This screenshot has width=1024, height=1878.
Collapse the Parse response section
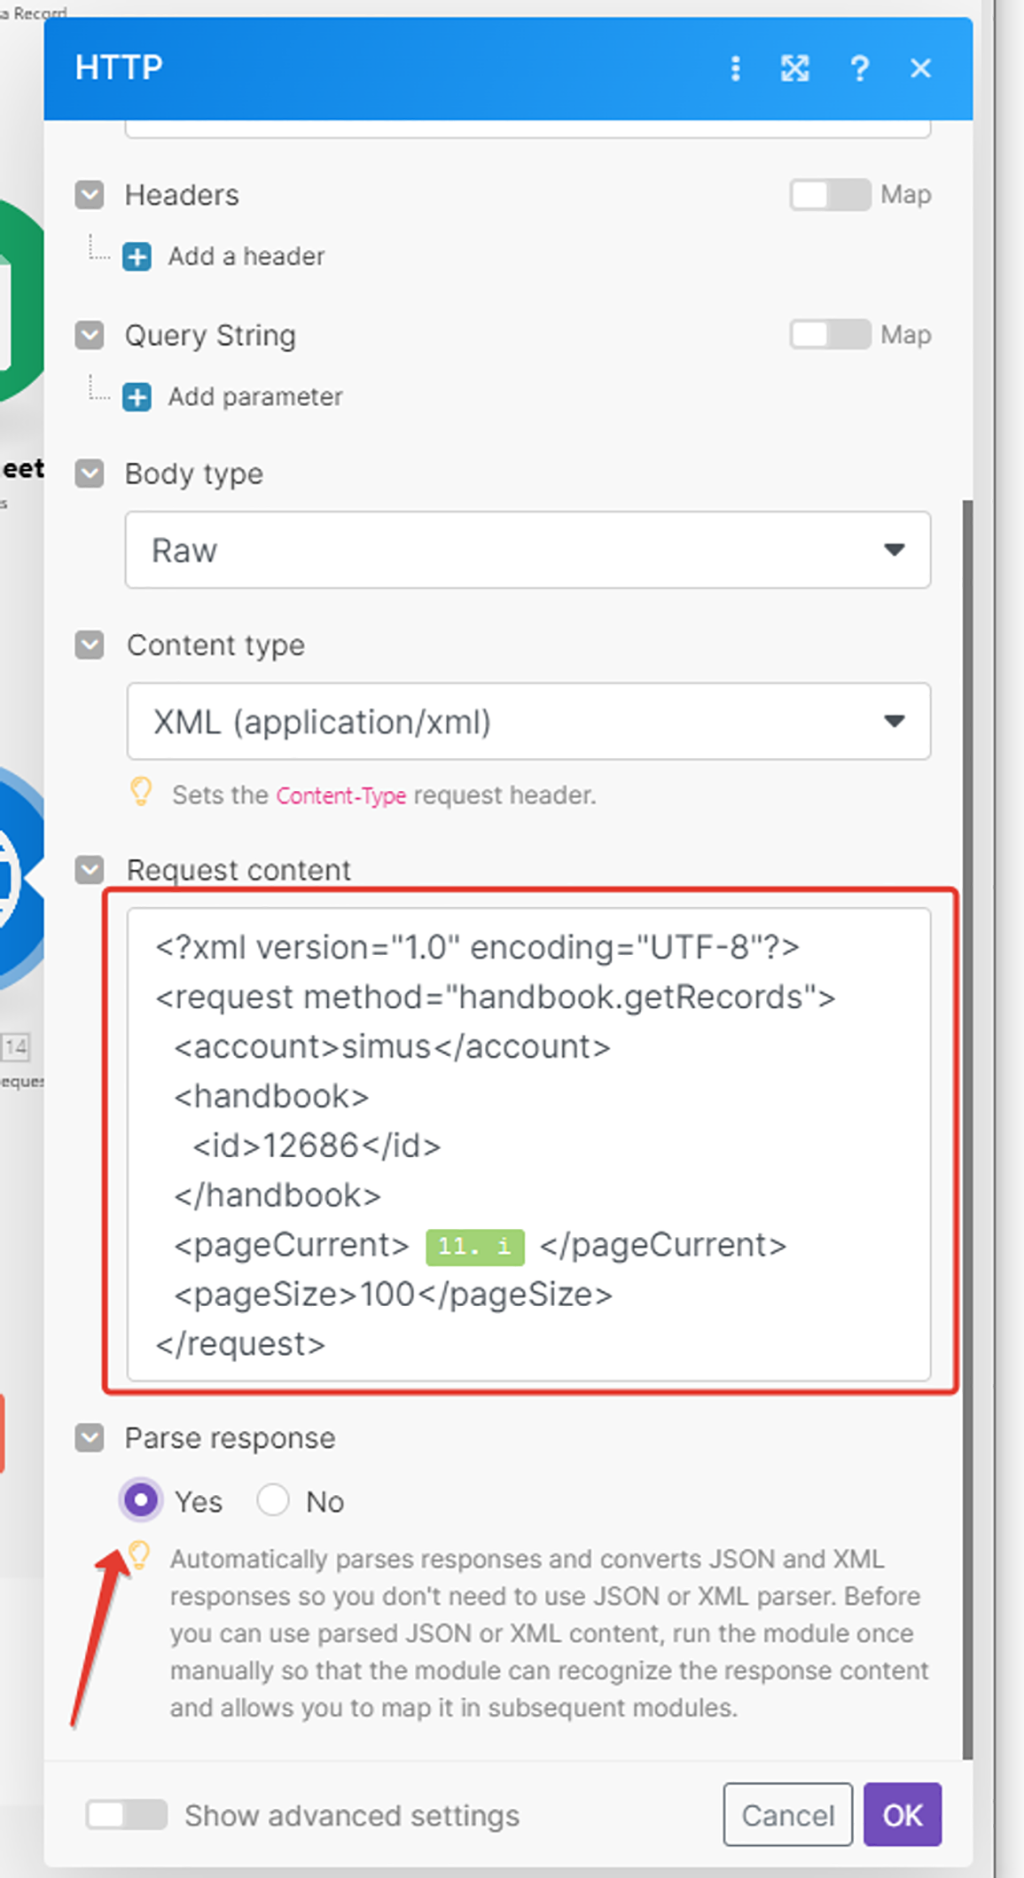pyautogui.click(x=90, y=1438)
